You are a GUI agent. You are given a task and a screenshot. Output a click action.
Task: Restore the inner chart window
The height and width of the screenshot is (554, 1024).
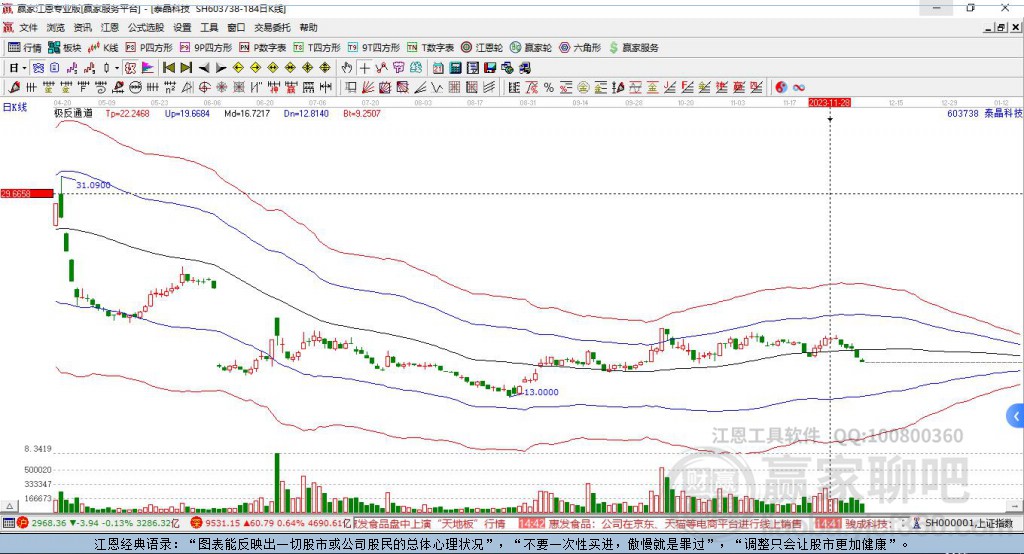pos(1002,27)
